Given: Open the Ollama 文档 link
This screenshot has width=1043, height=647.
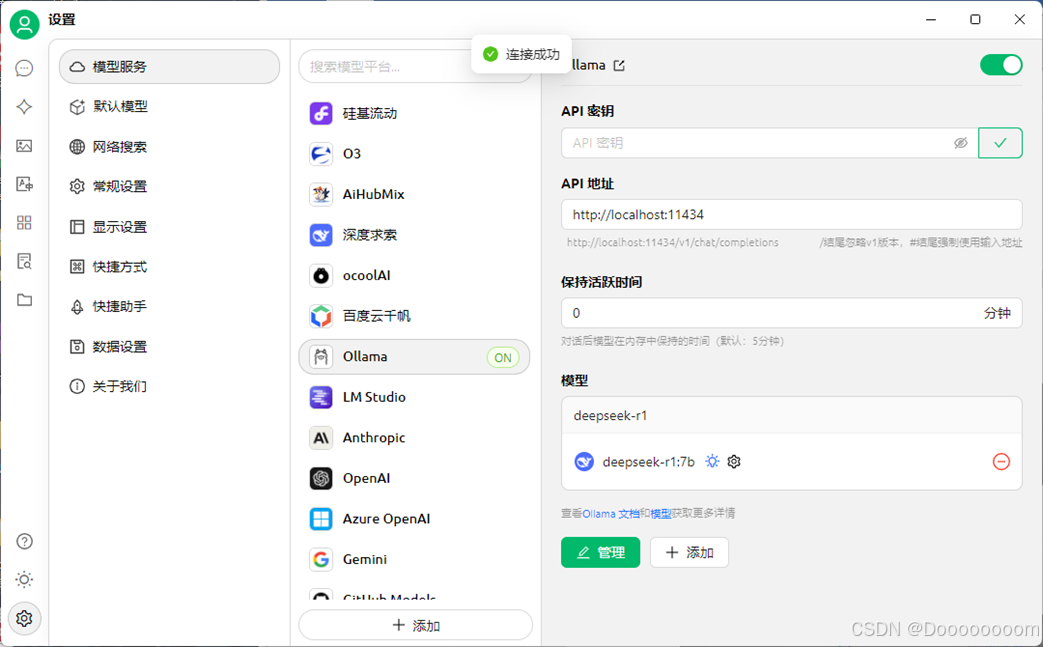Looking at the screenshot, I should coord(611,513).
